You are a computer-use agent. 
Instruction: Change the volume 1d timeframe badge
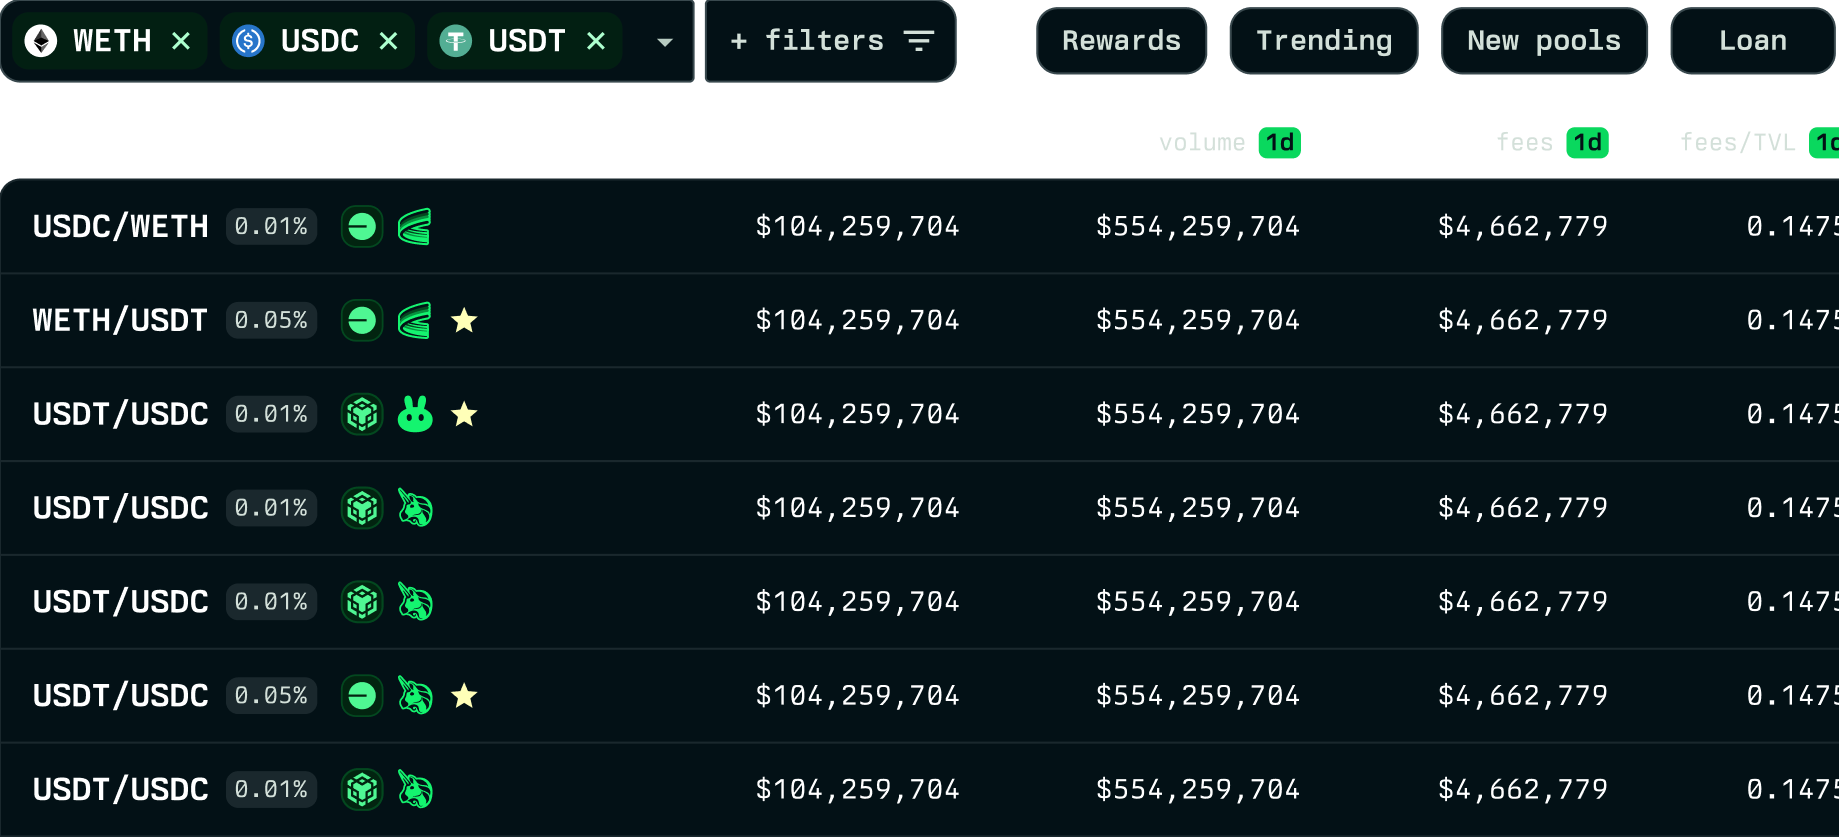tap(1279, 143)
